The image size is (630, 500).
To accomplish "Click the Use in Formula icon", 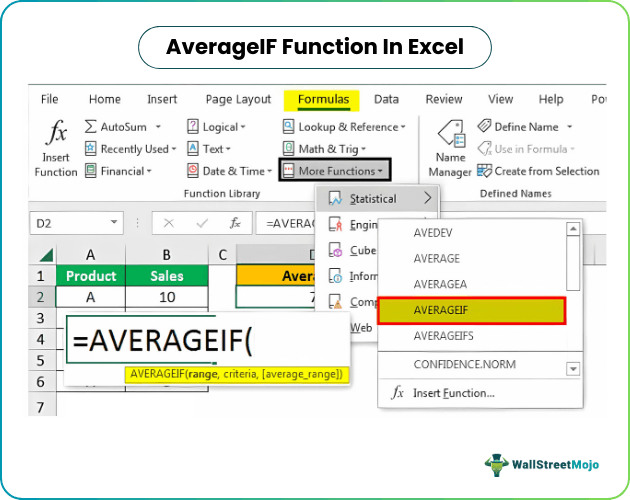I will pos(484,149).
